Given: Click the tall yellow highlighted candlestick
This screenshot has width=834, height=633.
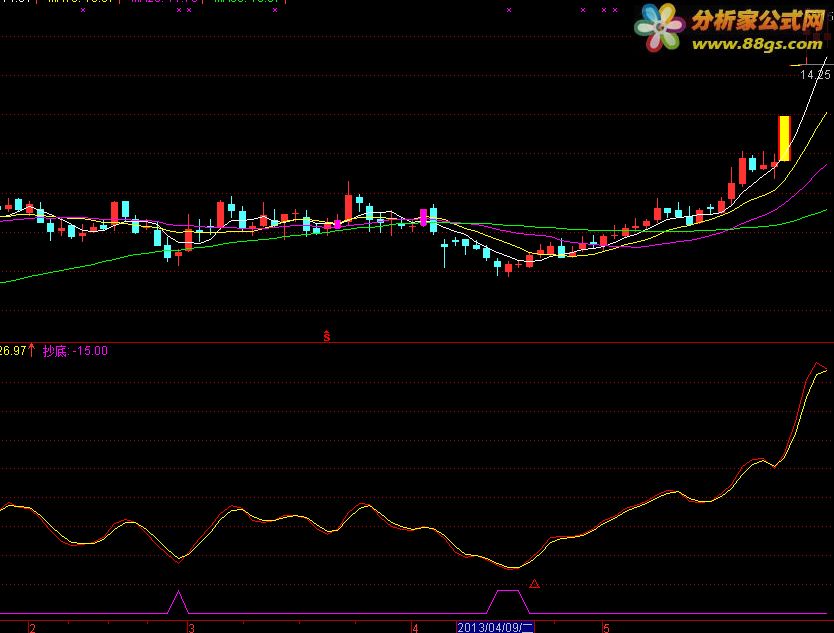Looking at the screenshot, I should [785, 138].
